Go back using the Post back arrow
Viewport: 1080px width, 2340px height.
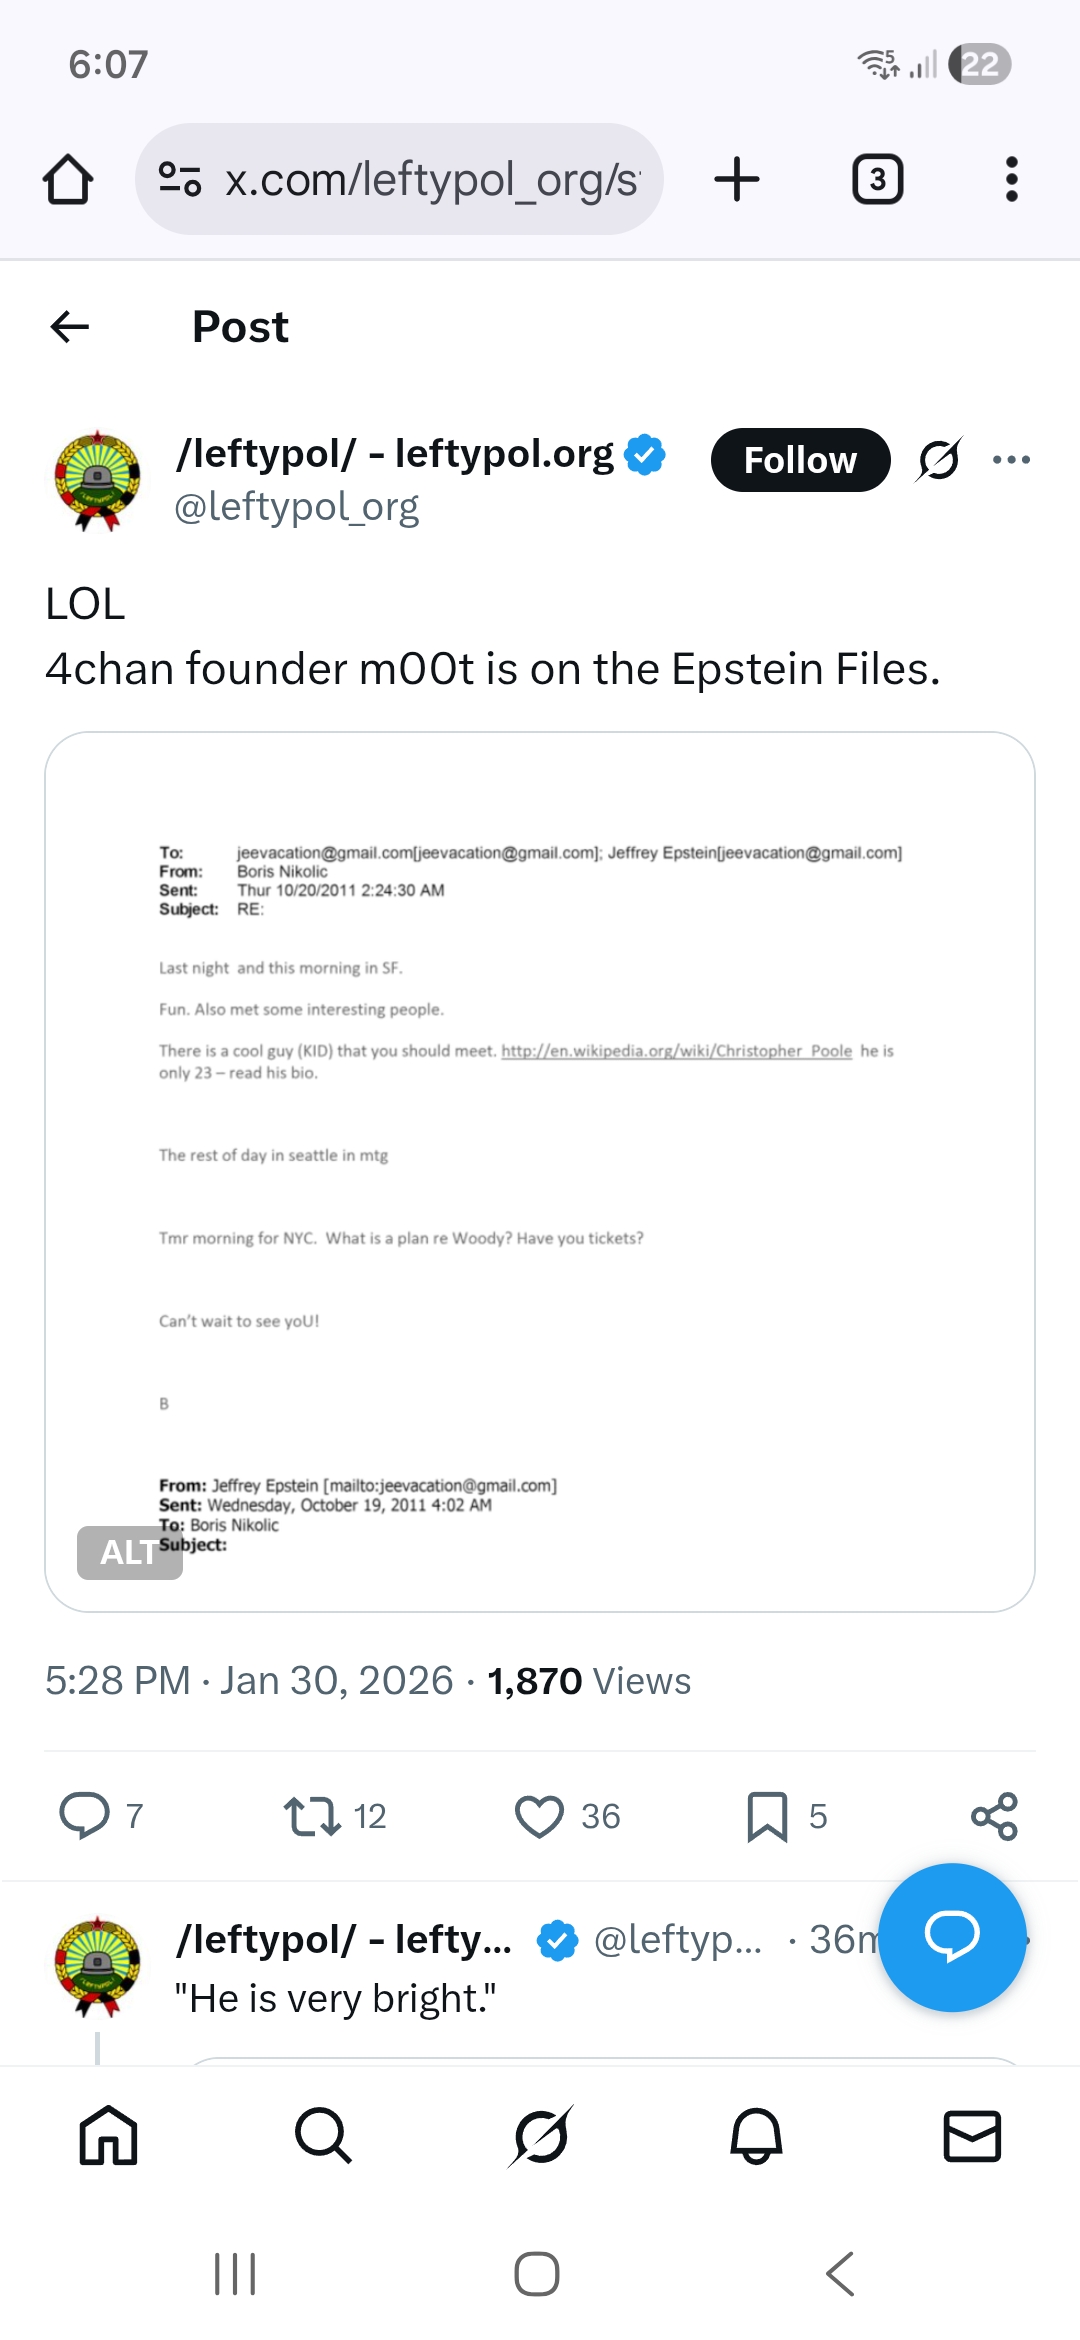pos(70,326)
